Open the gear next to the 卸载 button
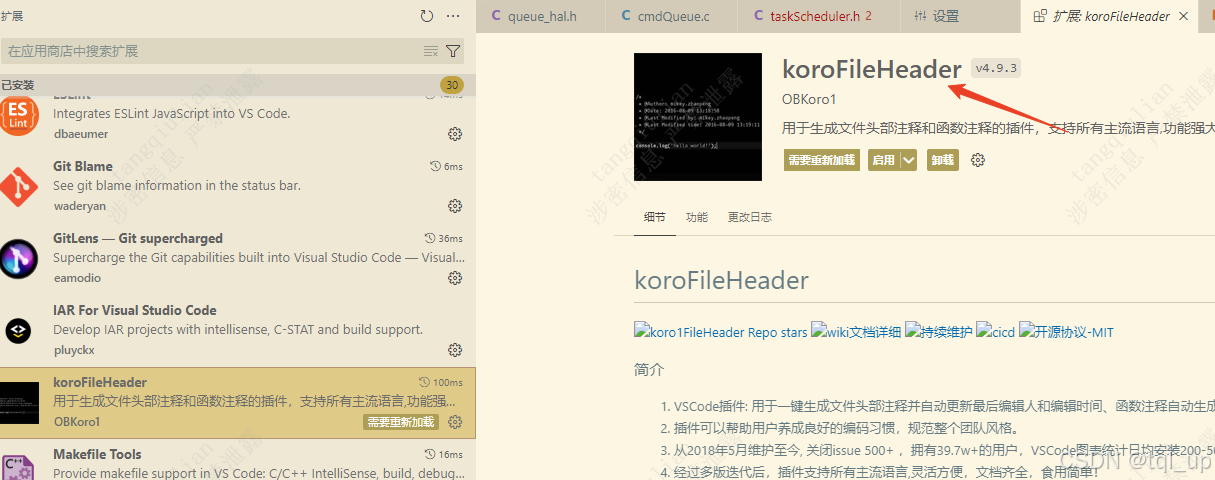 coord(978,160)
